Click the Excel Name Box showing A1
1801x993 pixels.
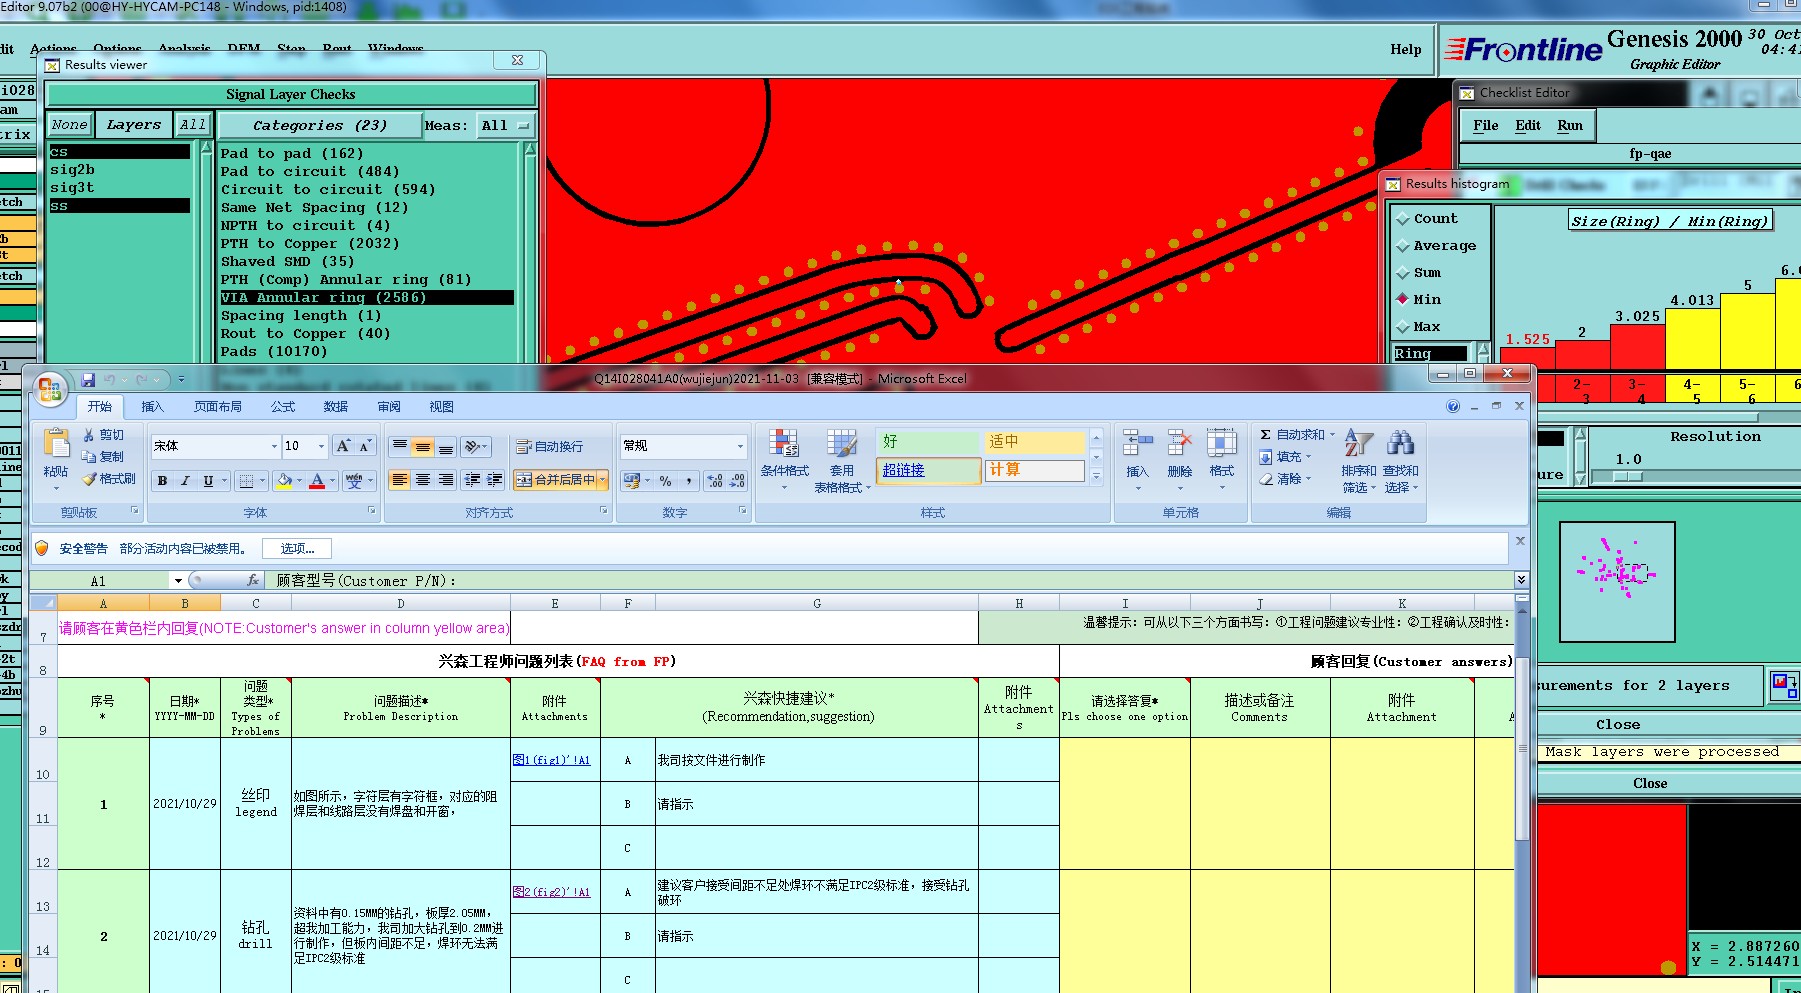[99, 581]
